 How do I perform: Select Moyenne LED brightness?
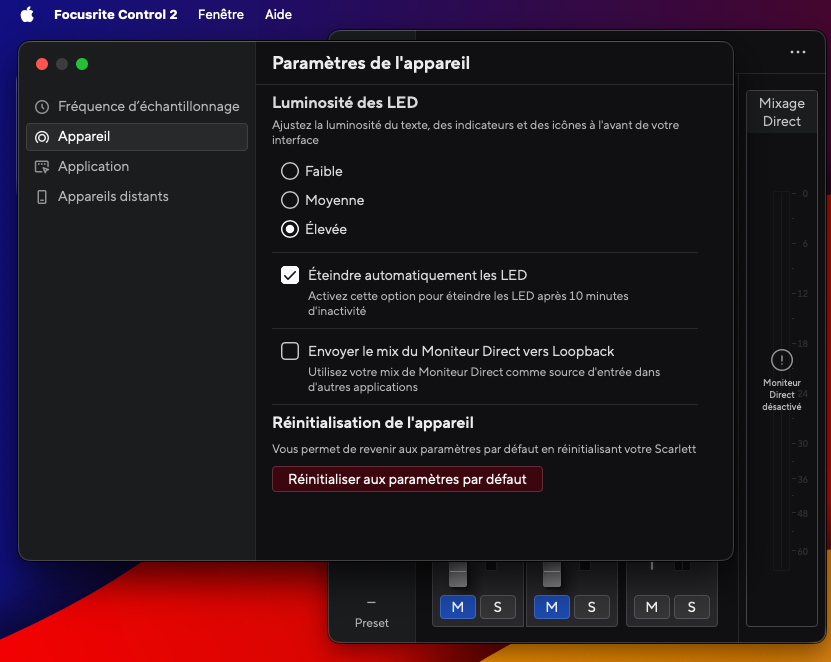pyautogui.click(x=290, y=200)
